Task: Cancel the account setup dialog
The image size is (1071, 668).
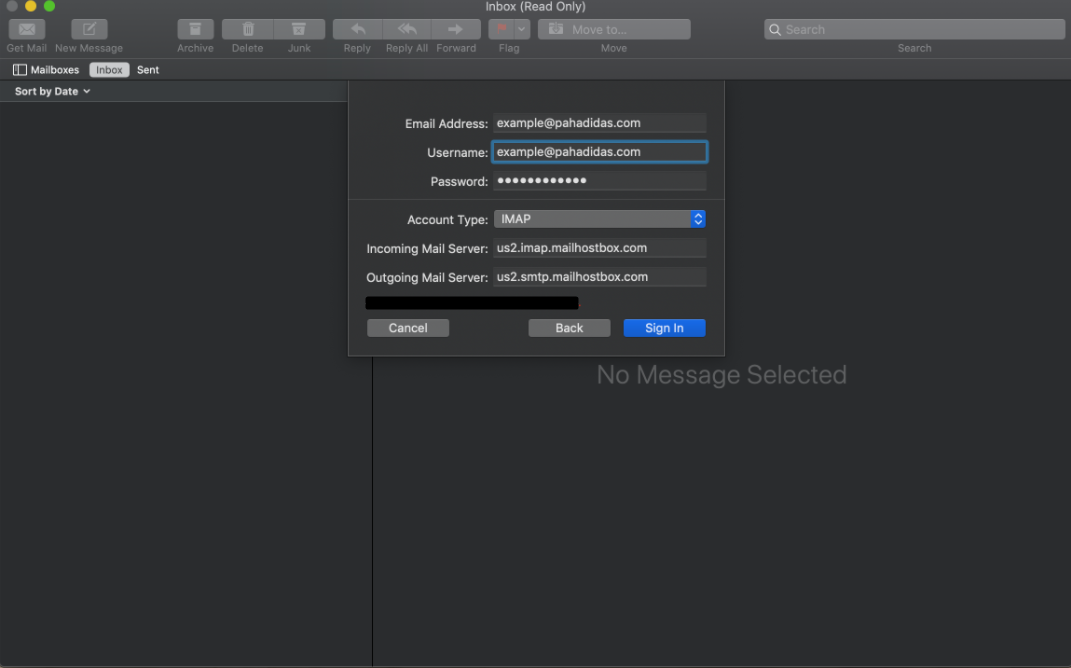Action: (x=407, y=327)
